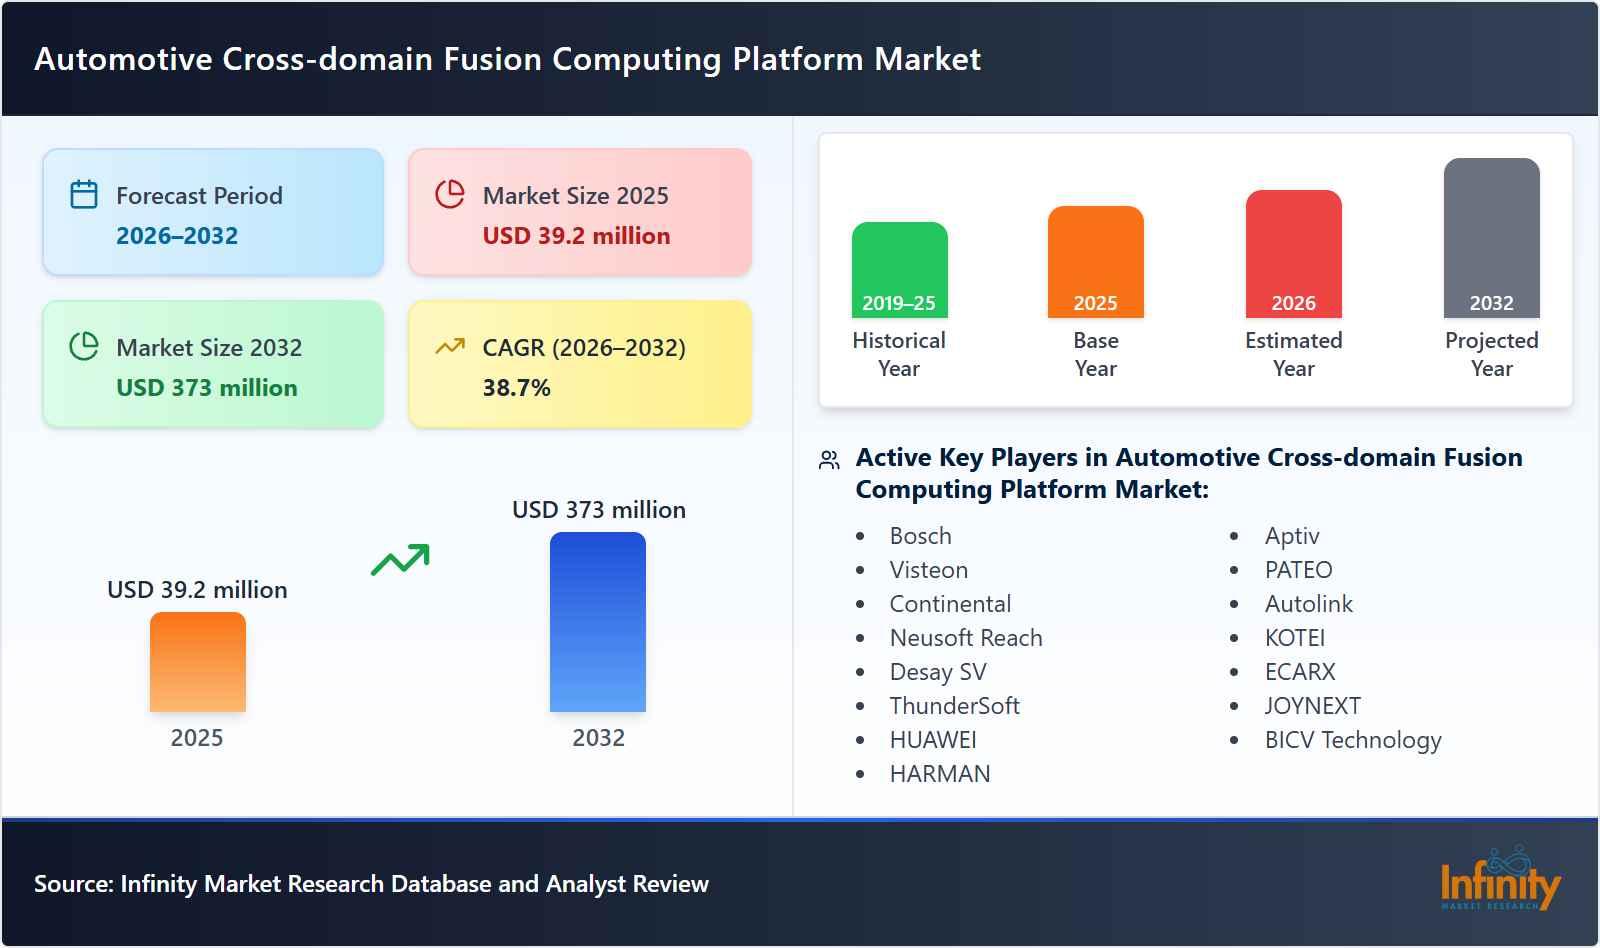Click the blue 2032 market size bar
1600x948 pixels.
coord(597,622)
